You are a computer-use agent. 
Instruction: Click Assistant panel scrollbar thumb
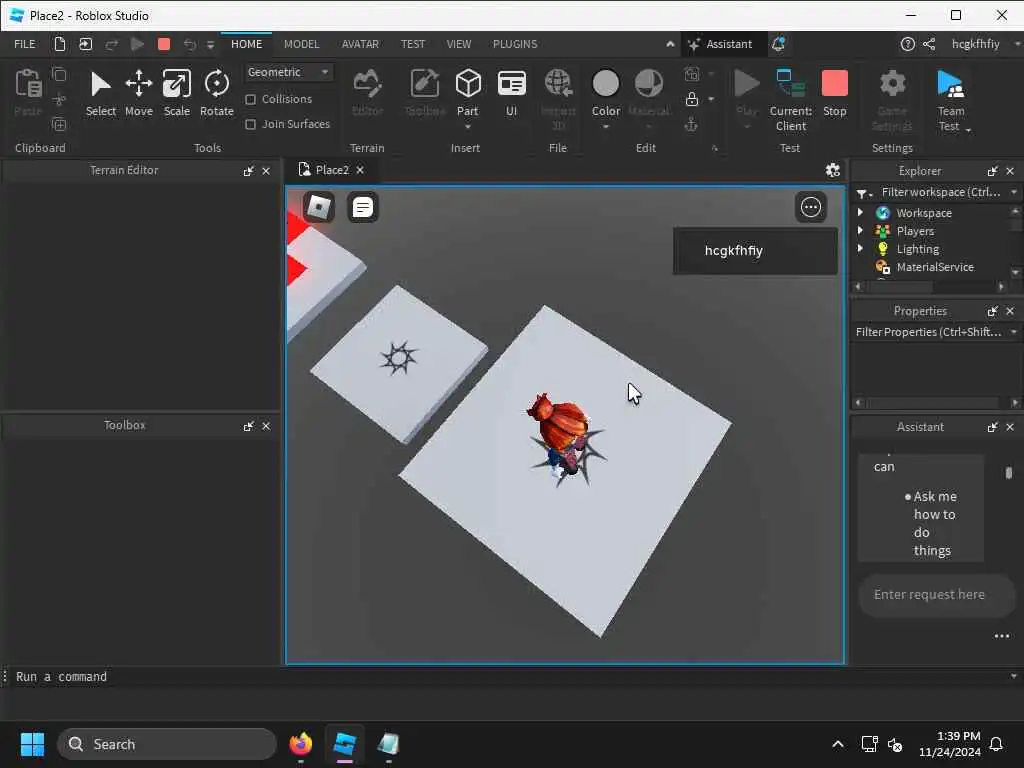(x=1008, y=473)
